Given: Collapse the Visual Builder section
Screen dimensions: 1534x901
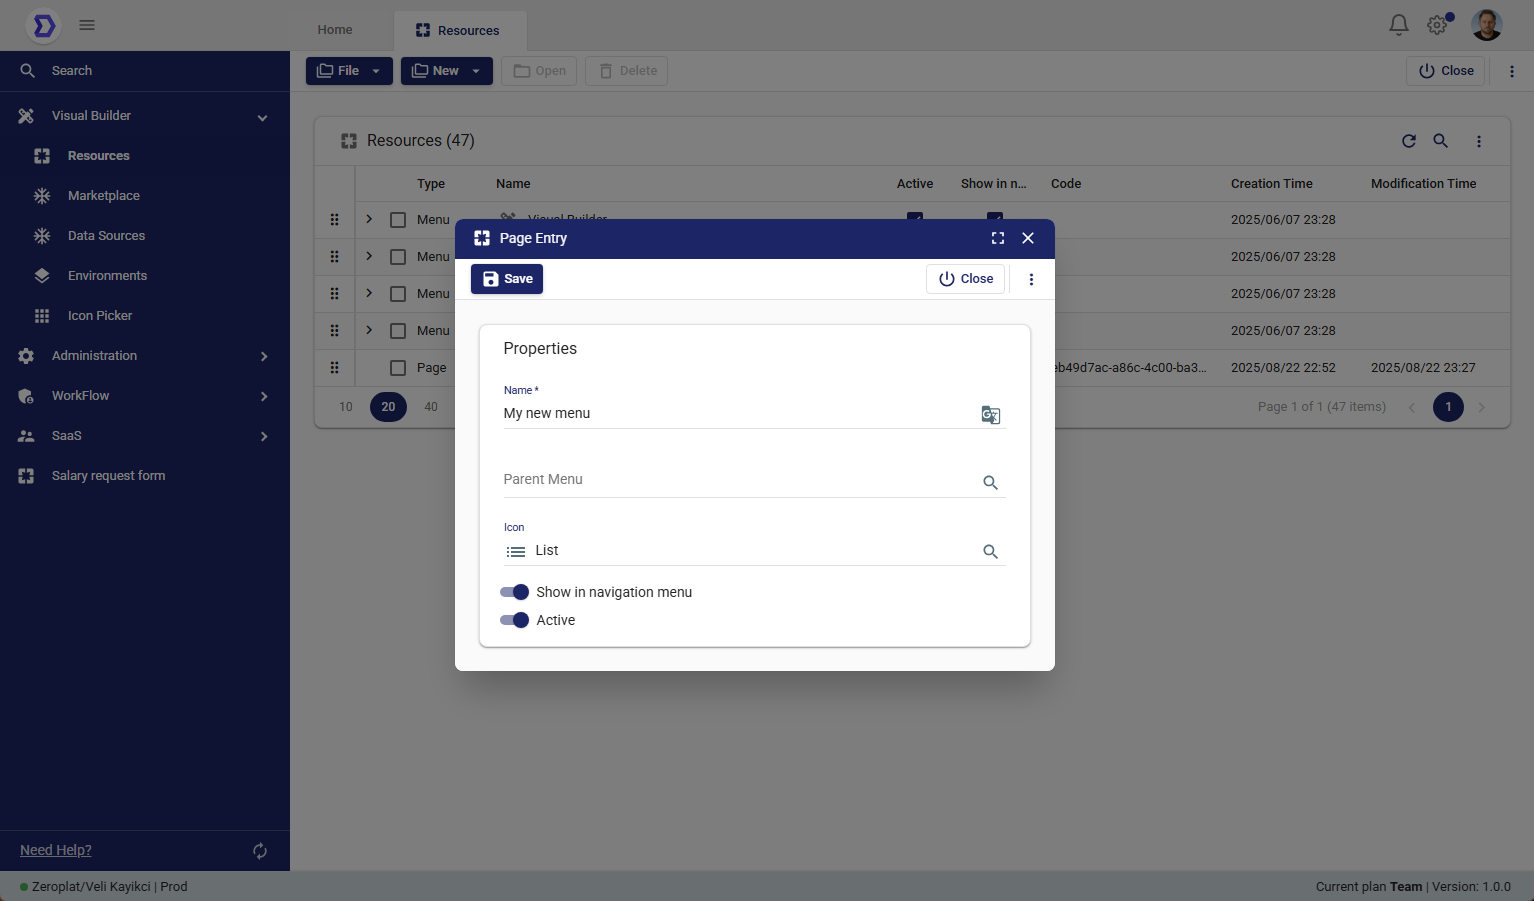Looking at the screenshot, I should tap(262, 117).
